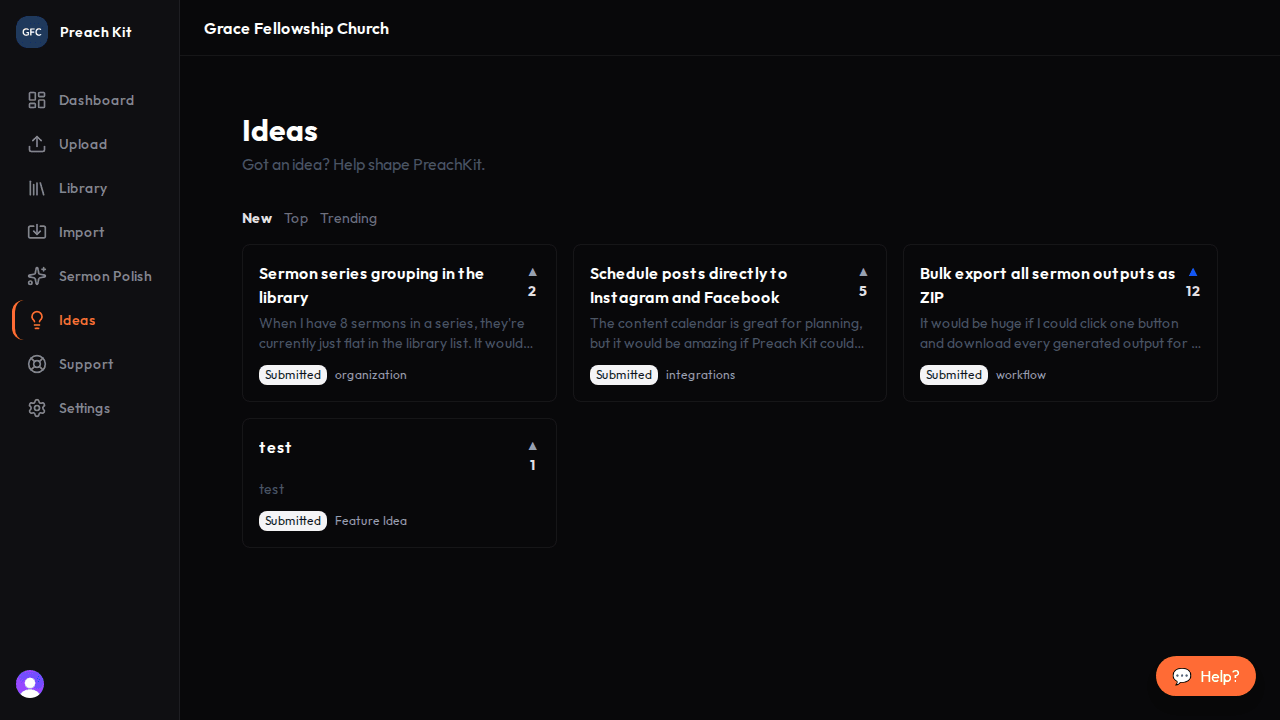This screenshot has width=1280, height=720.
Task: Open the Library books icon
Action: 37,188
